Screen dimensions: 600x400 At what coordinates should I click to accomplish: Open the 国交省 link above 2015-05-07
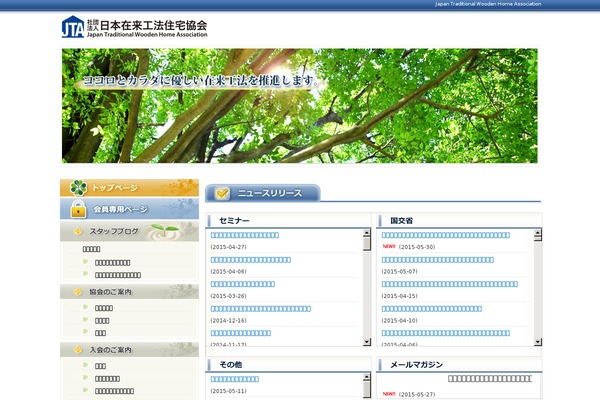[438, 260]
